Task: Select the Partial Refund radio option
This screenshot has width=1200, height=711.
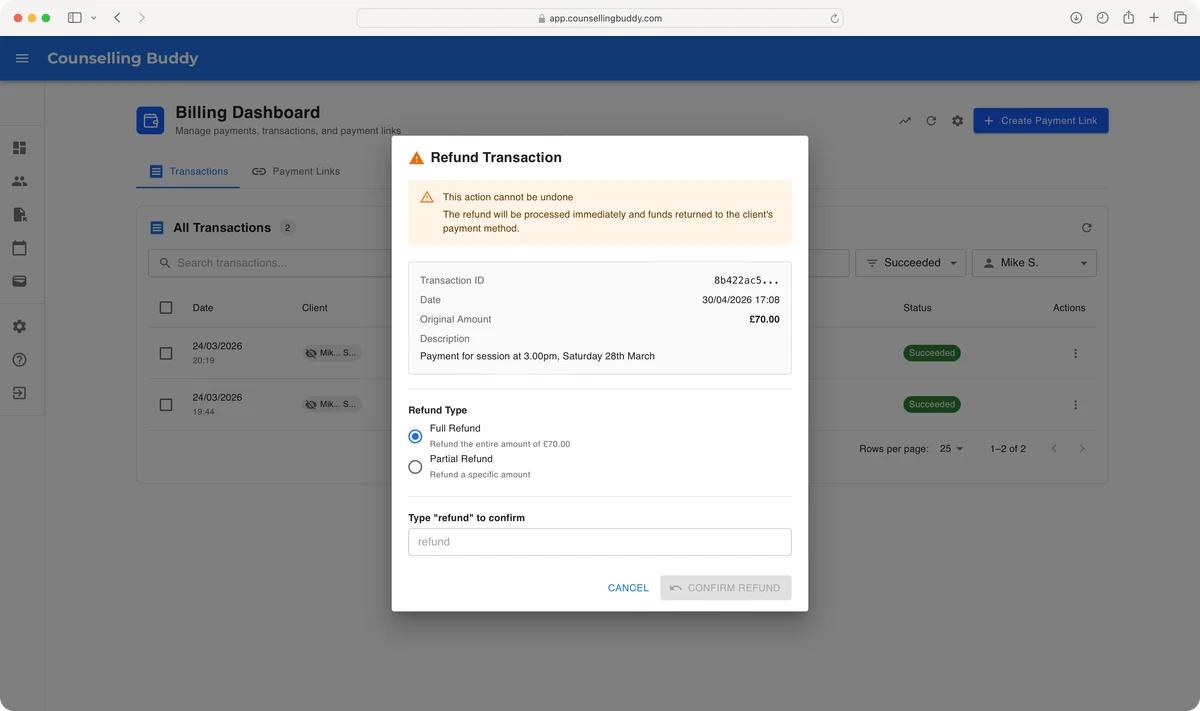Action: click(415, 467)
